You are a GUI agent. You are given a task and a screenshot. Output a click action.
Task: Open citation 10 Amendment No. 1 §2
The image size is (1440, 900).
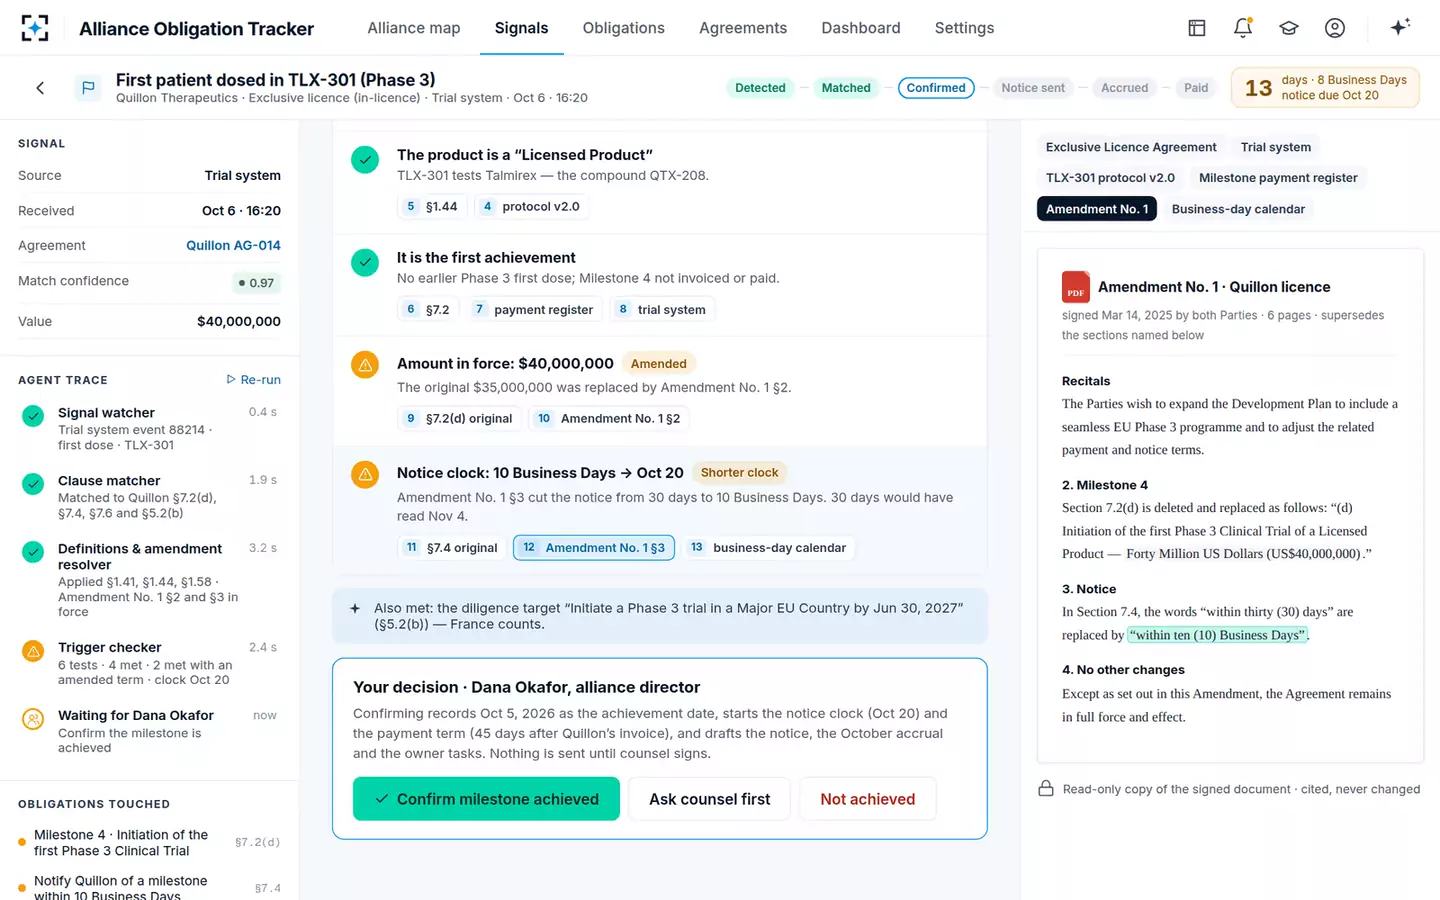click(610, 419)
